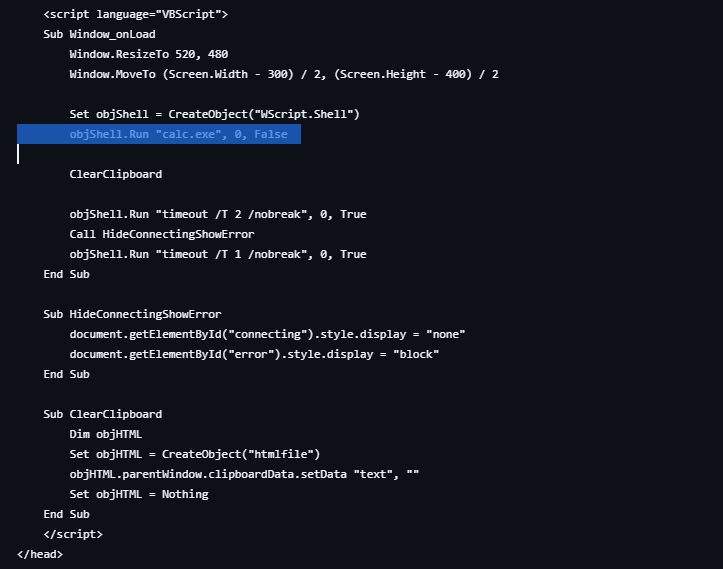Click the getElementById "connecting" line
The height and width of the screenshot is (569, 723).
(x=267, y=334)
